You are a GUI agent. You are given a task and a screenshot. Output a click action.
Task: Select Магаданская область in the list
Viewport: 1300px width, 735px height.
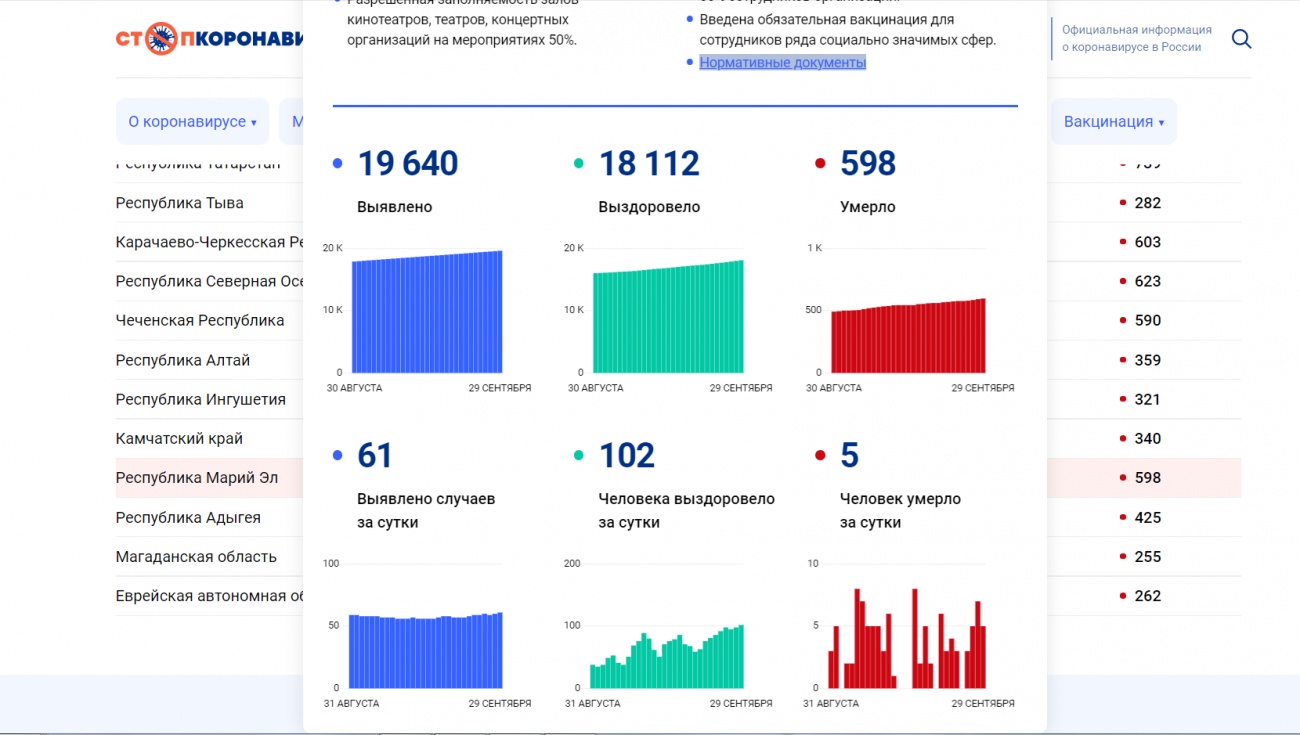(196, 557)
